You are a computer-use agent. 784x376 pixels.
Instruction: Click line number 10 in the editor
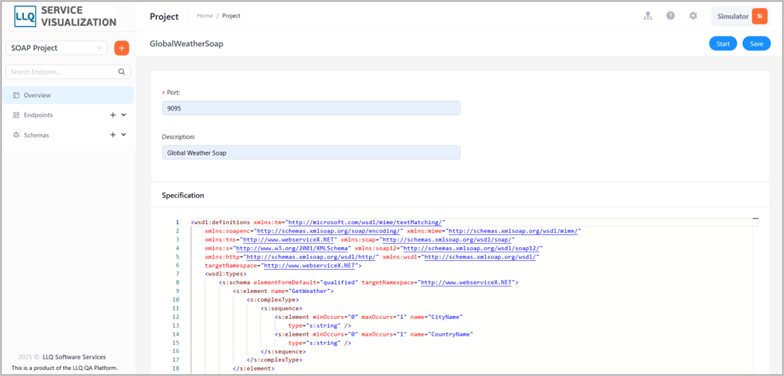point(176,300)
